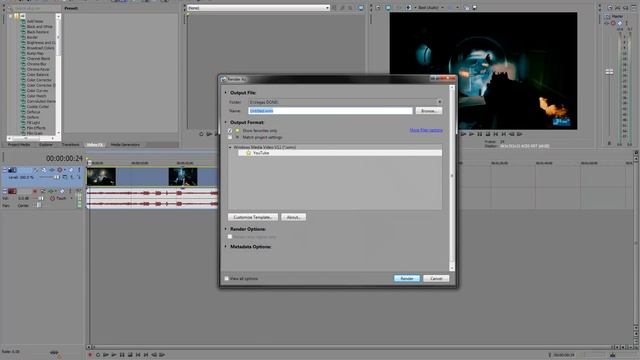Arm the audio track for record
Screen dimensions: 640x360
click(35, 191)
